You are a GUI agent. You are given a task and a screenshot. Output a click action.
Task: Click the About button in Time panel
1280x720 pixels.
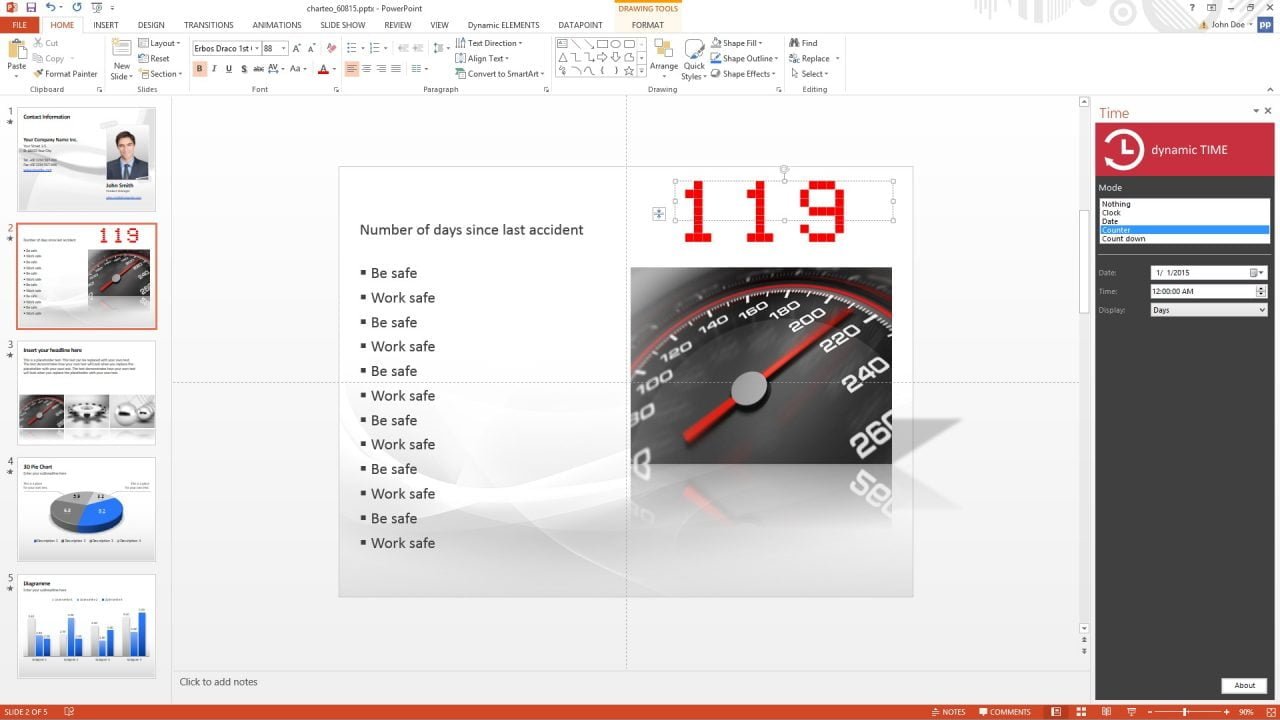(x=1243, y=685)
